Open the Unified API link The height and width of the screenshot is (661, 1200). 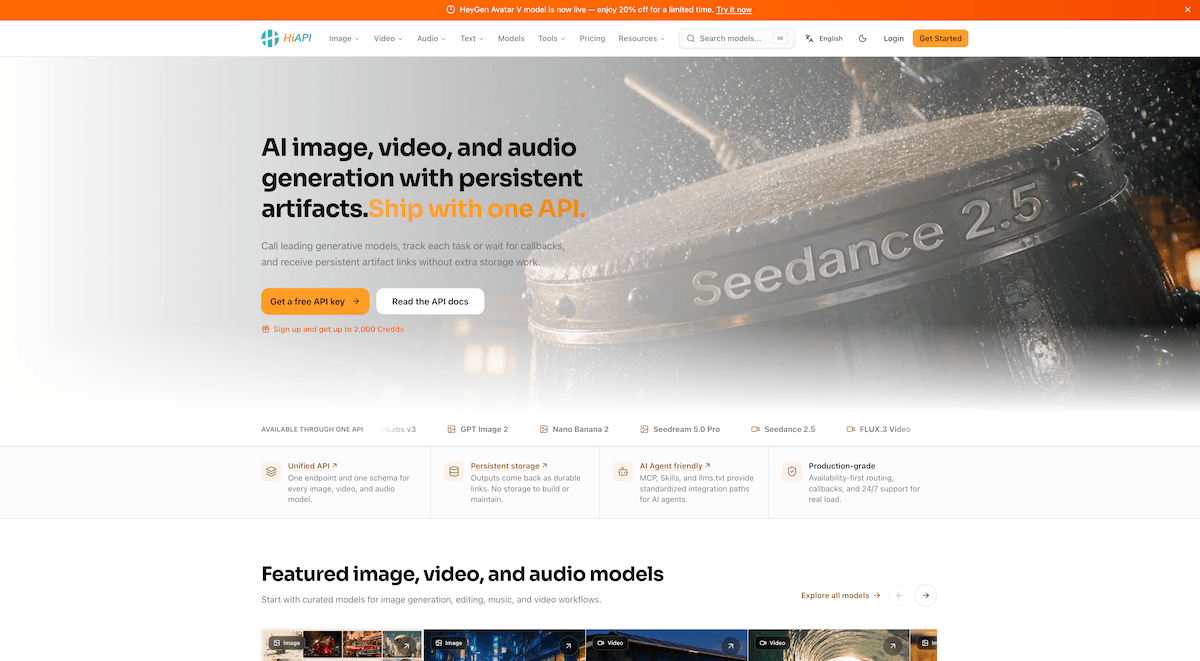click(x=312, y=466)
